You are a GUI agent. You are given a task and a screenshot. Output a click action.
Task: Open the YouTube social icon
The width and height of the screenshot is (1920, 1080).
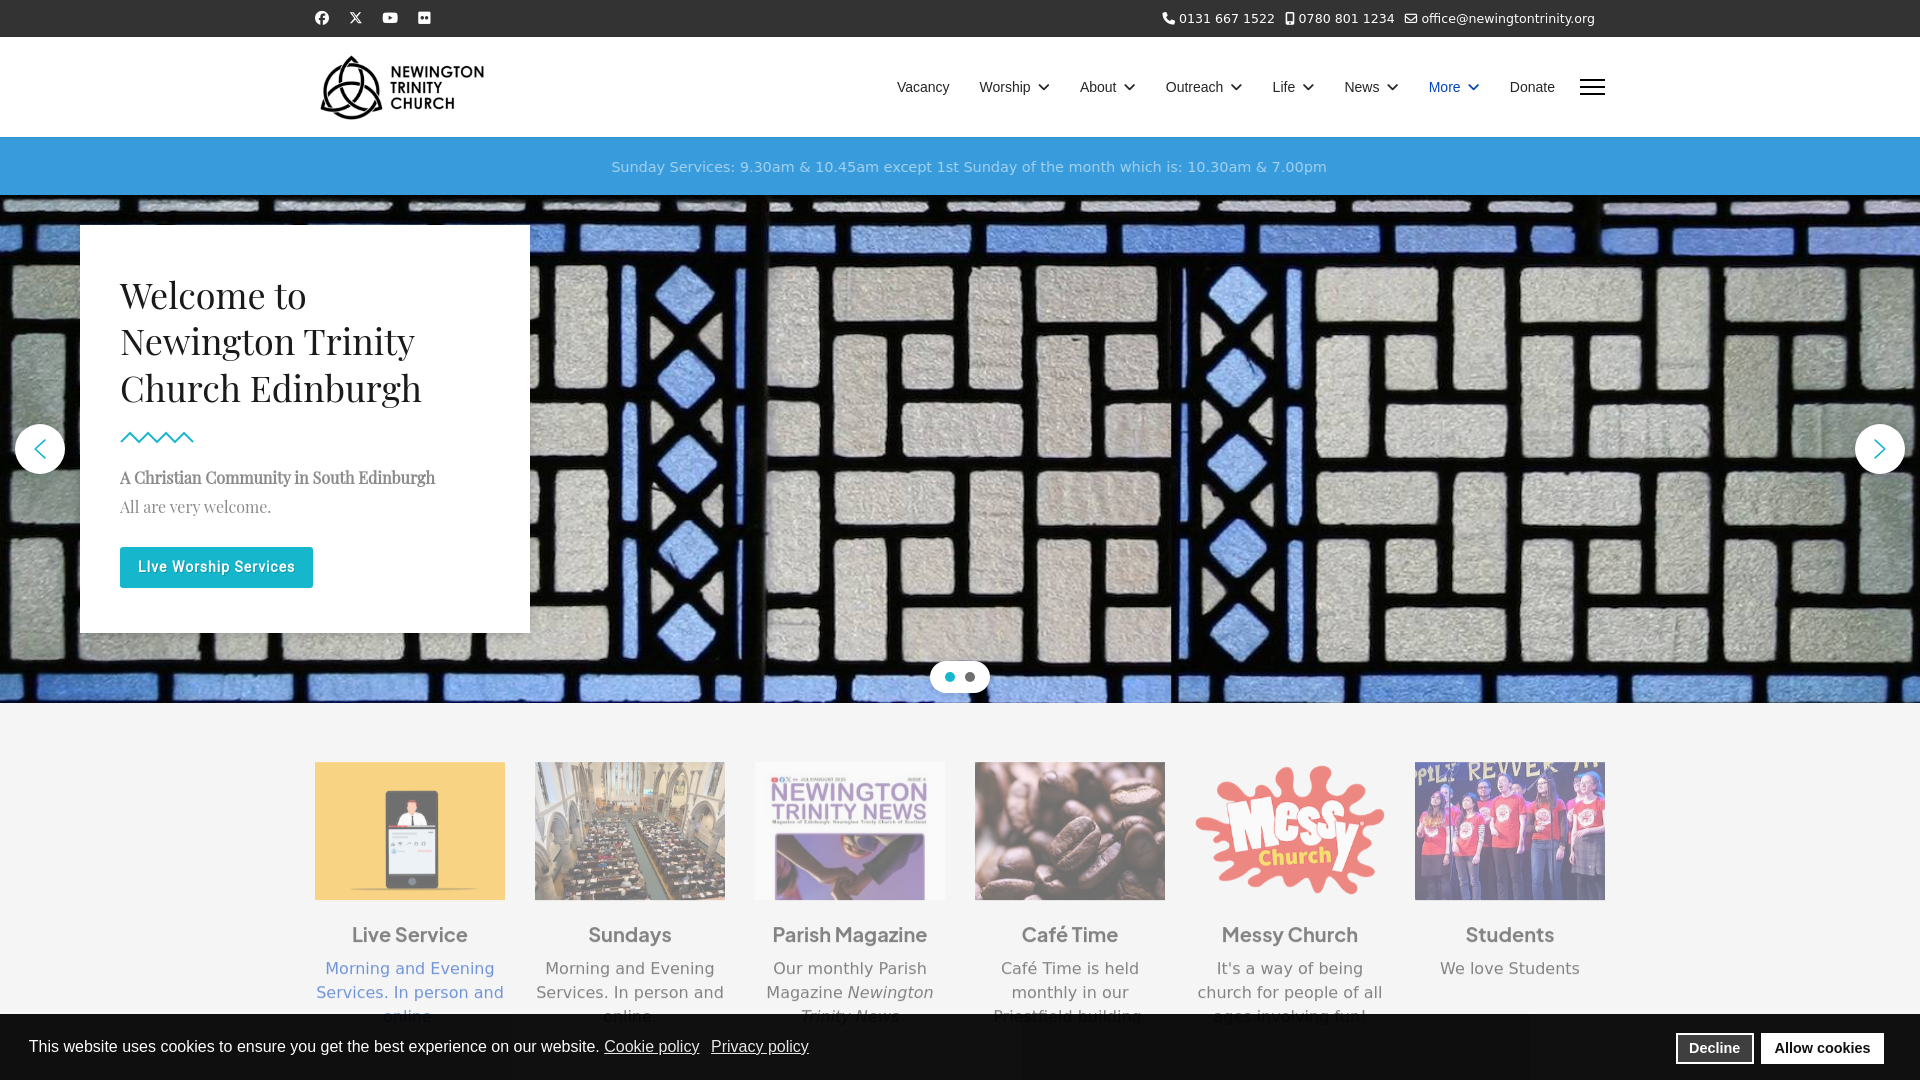390,18
